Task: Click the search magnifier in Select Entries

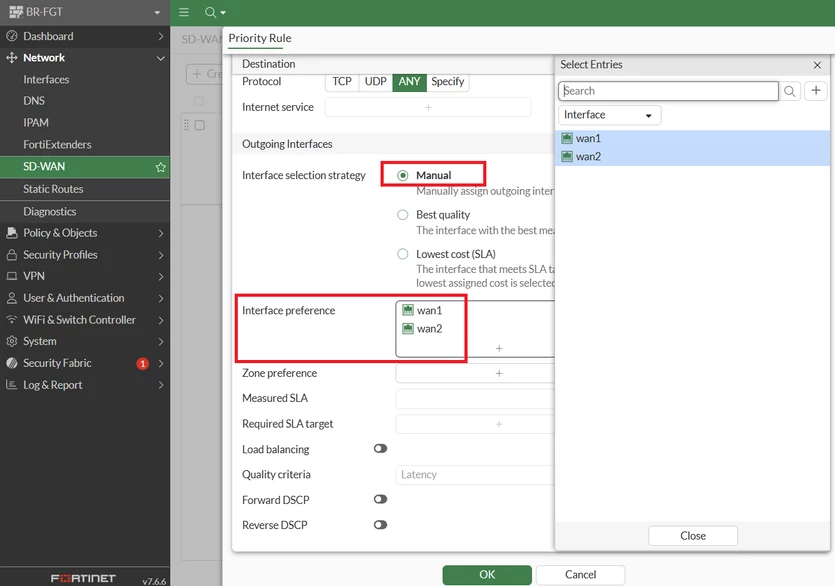Action: click(x=790, y=91)
